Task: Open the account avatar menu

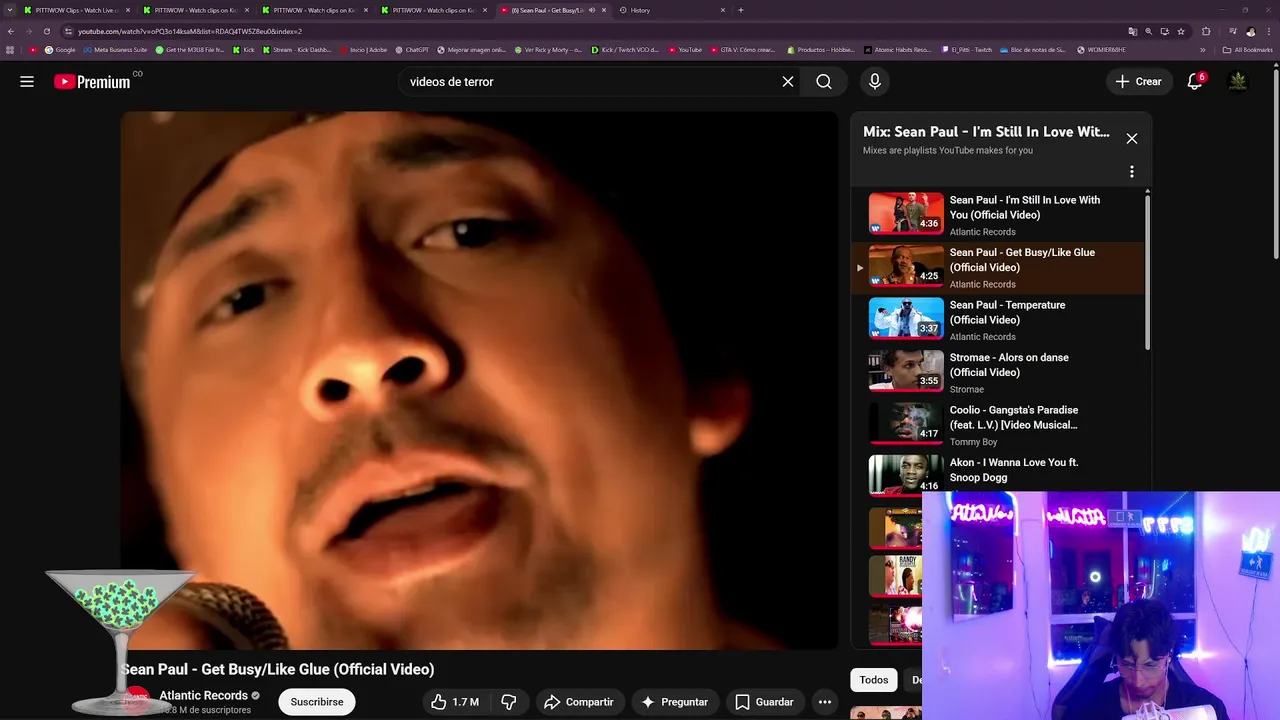Action: coord(1238,82)
